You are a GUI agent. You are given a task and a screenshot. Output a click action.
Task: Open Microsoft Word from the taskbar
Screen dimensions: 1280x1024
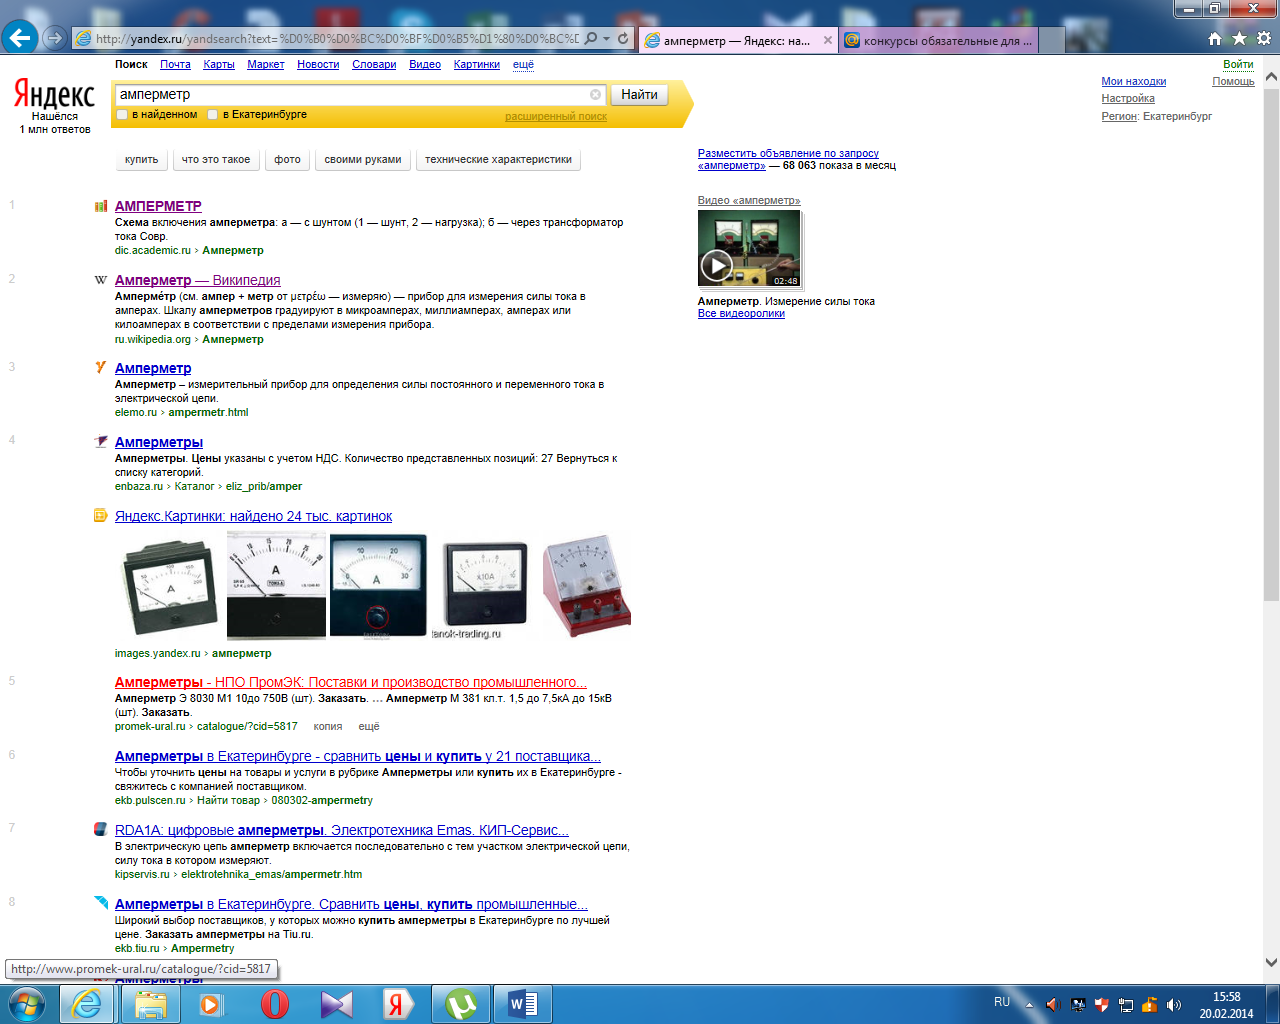[x=523, y=1003]
